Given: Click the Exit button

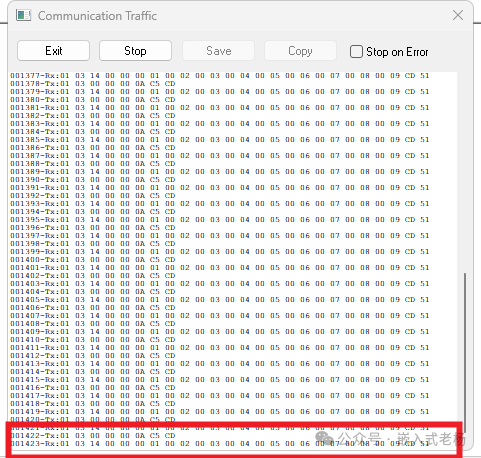Looking at the screenshot, I should [53, 51].
